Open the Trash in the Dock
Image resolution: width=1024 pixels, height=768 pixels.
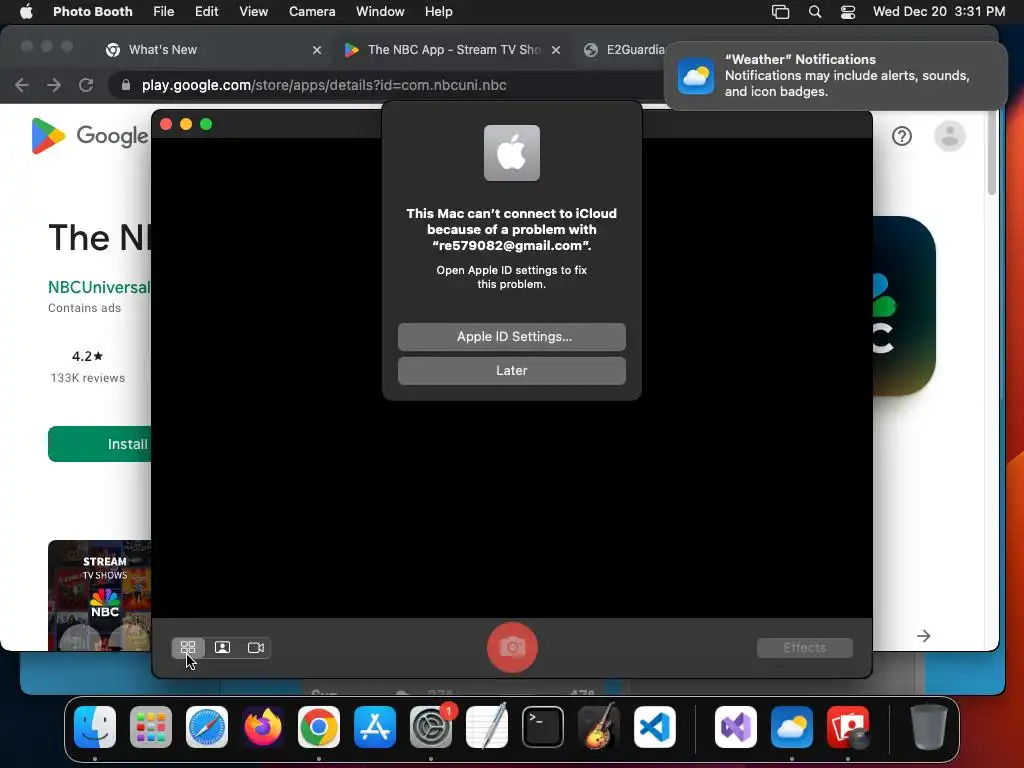pos(929,727)
